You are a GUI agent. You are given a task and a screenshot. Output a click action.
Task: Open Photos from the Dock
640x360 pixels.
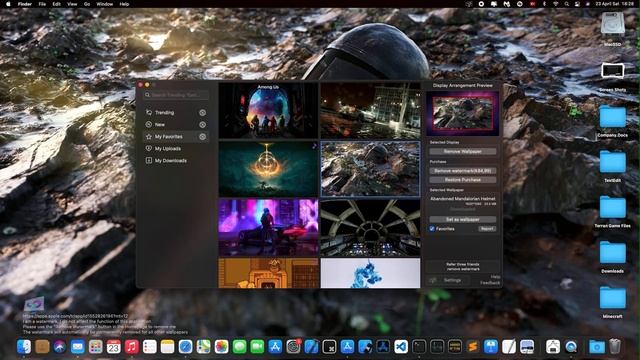pos(221,347)
